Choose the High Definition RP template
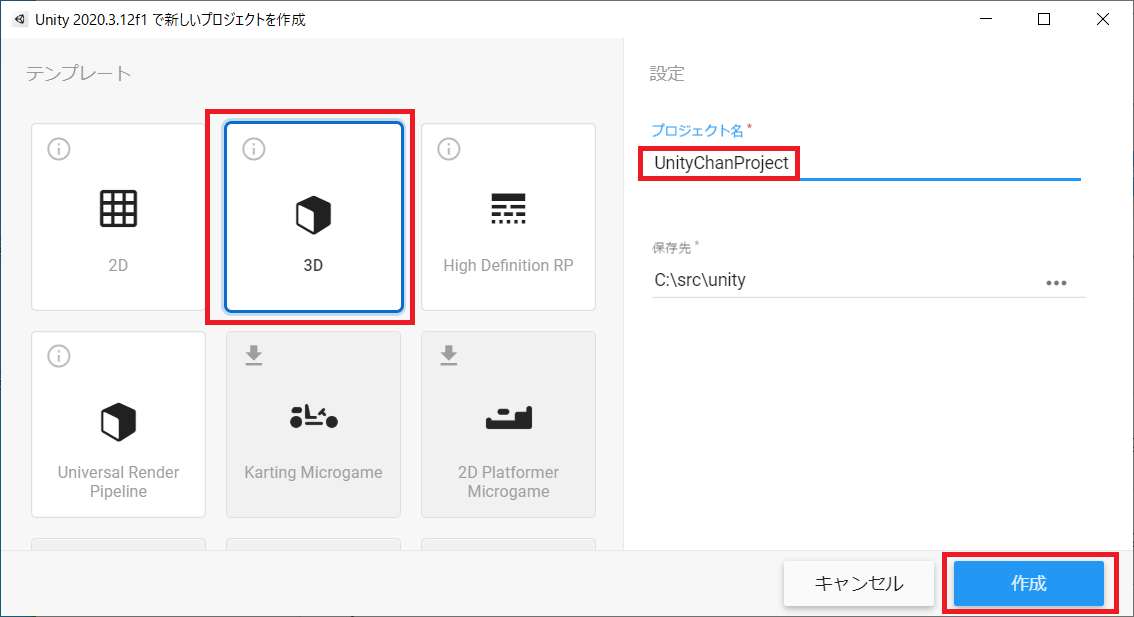The image size is (1134, 617). click(508, 217)
